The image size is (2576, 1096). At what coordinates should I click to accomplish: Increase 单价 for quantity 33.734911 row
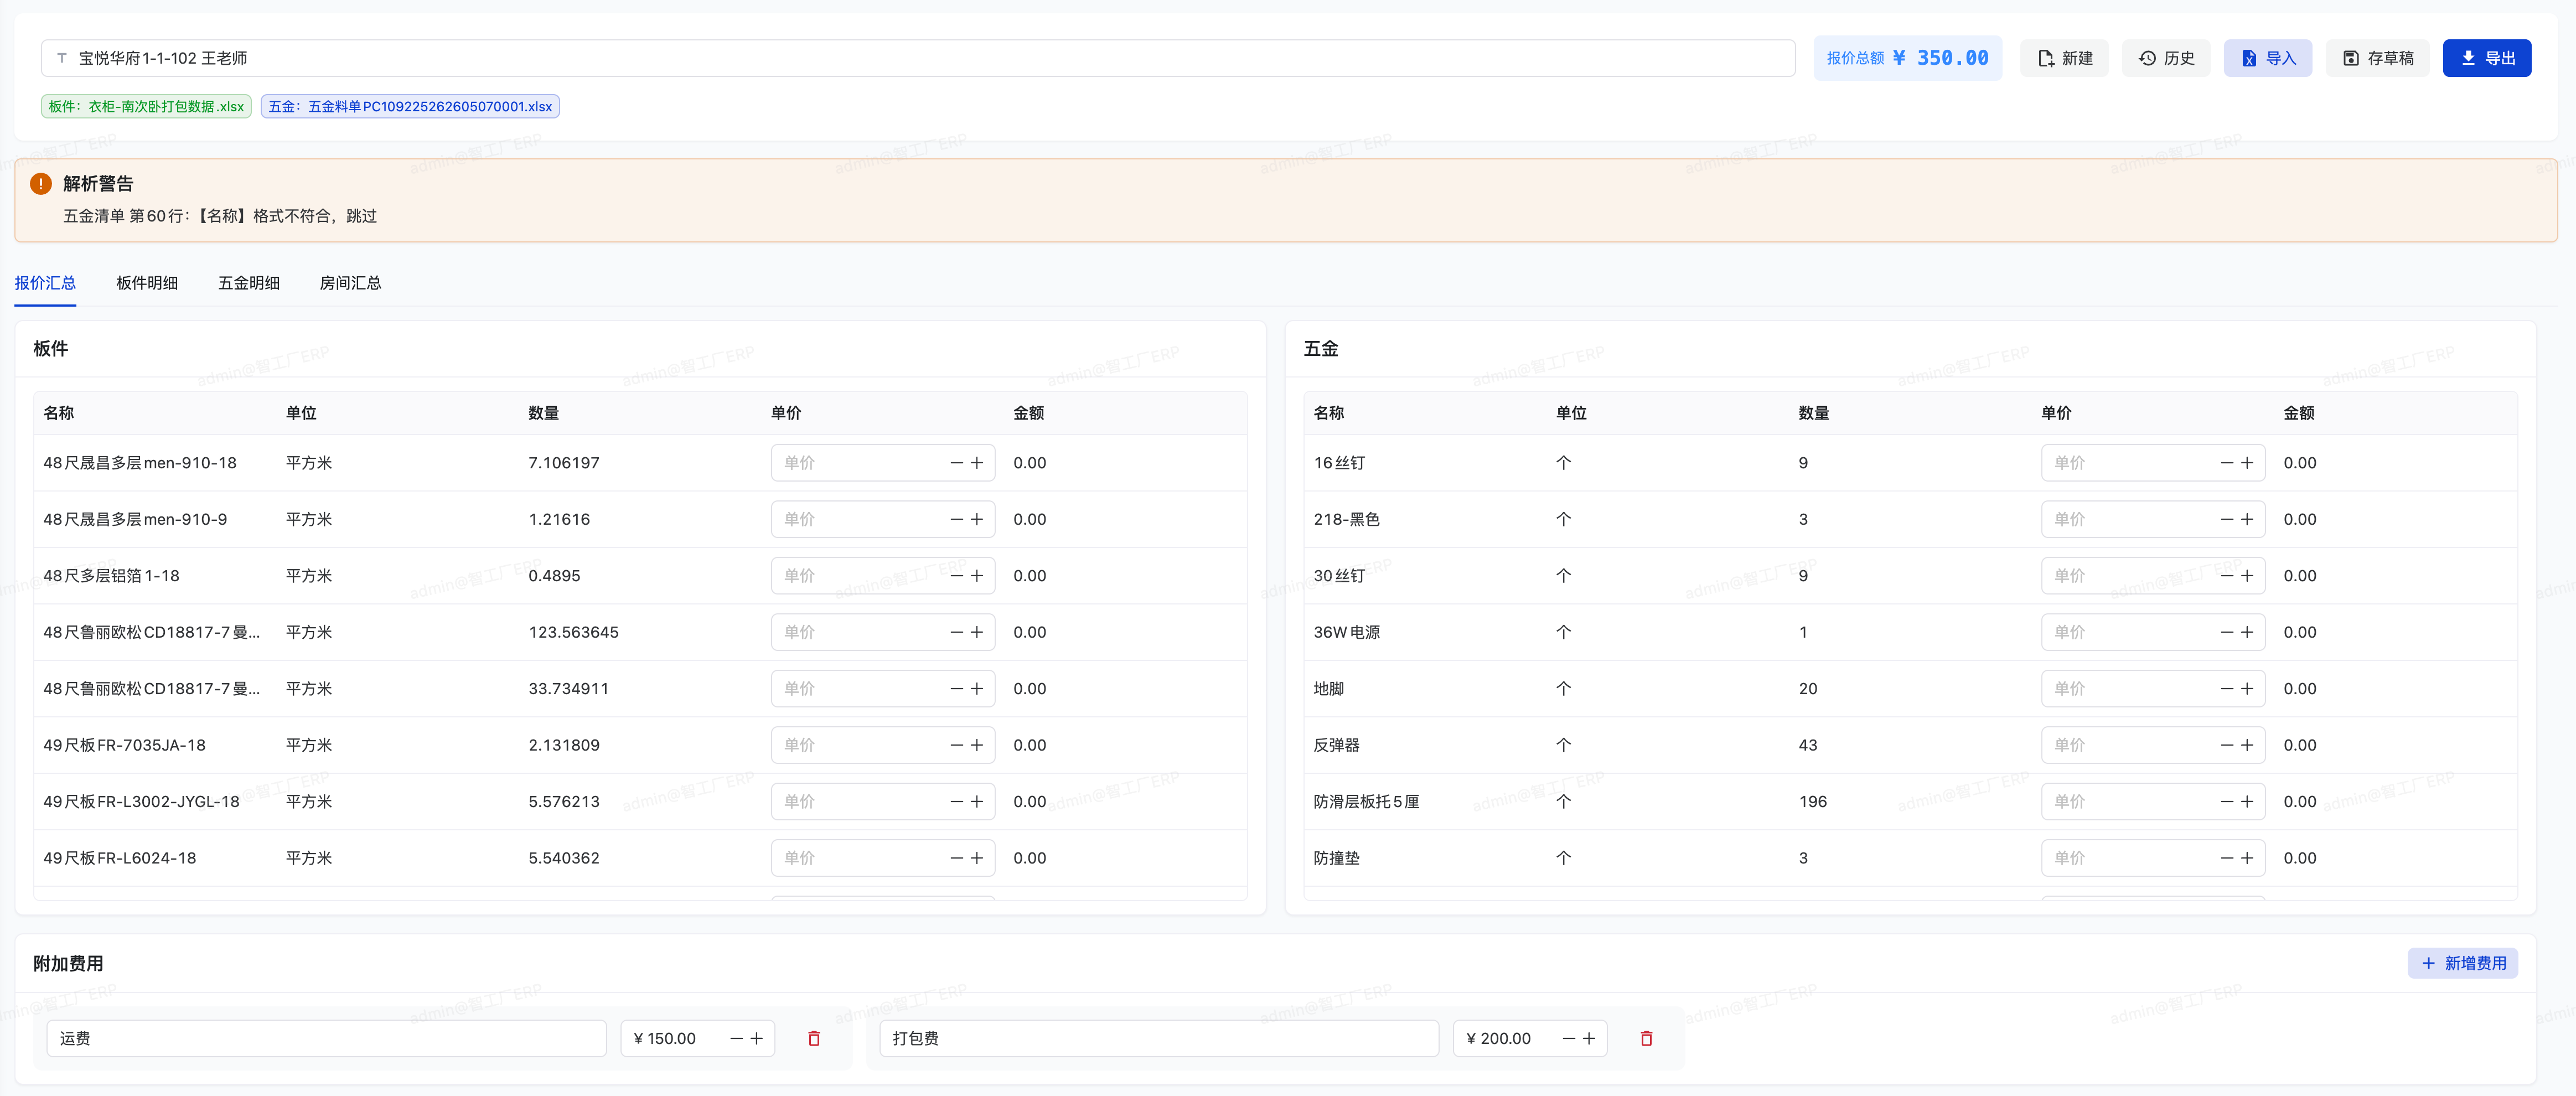977,689
